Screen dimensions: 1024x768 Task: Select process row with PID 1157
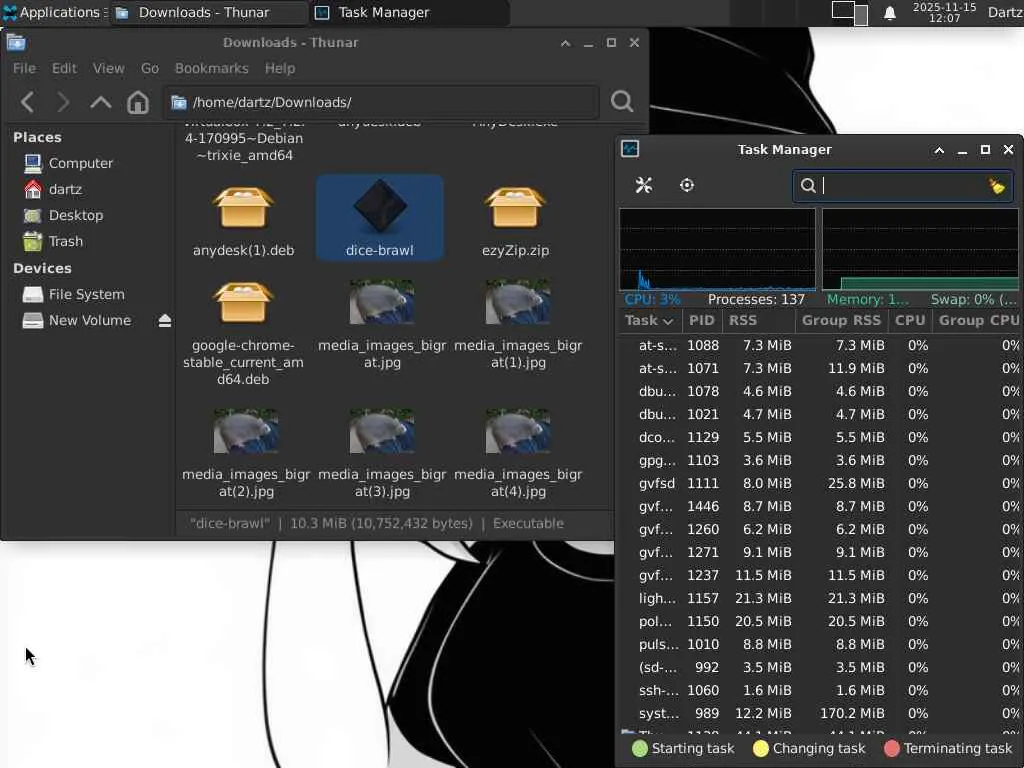820,598
